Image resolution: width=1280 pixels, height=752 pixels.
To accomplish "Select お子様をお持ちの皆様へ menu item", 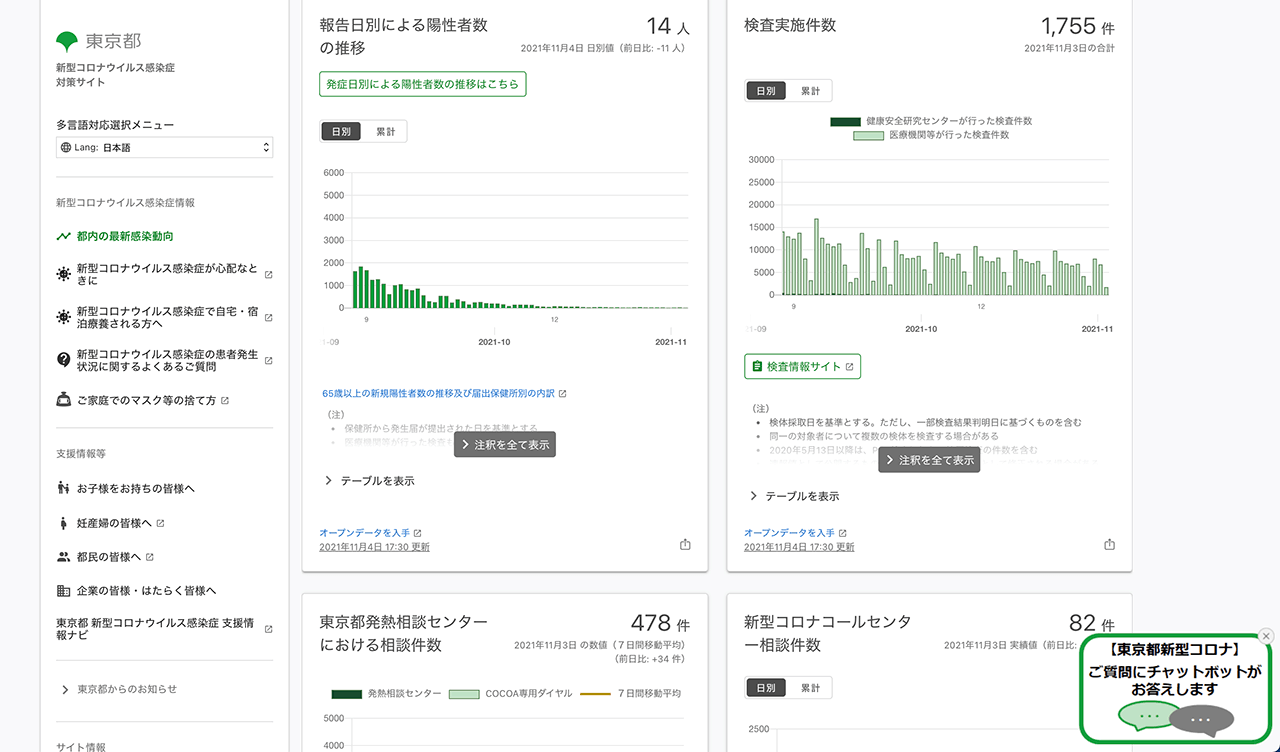I will click(x=135, y=489).
